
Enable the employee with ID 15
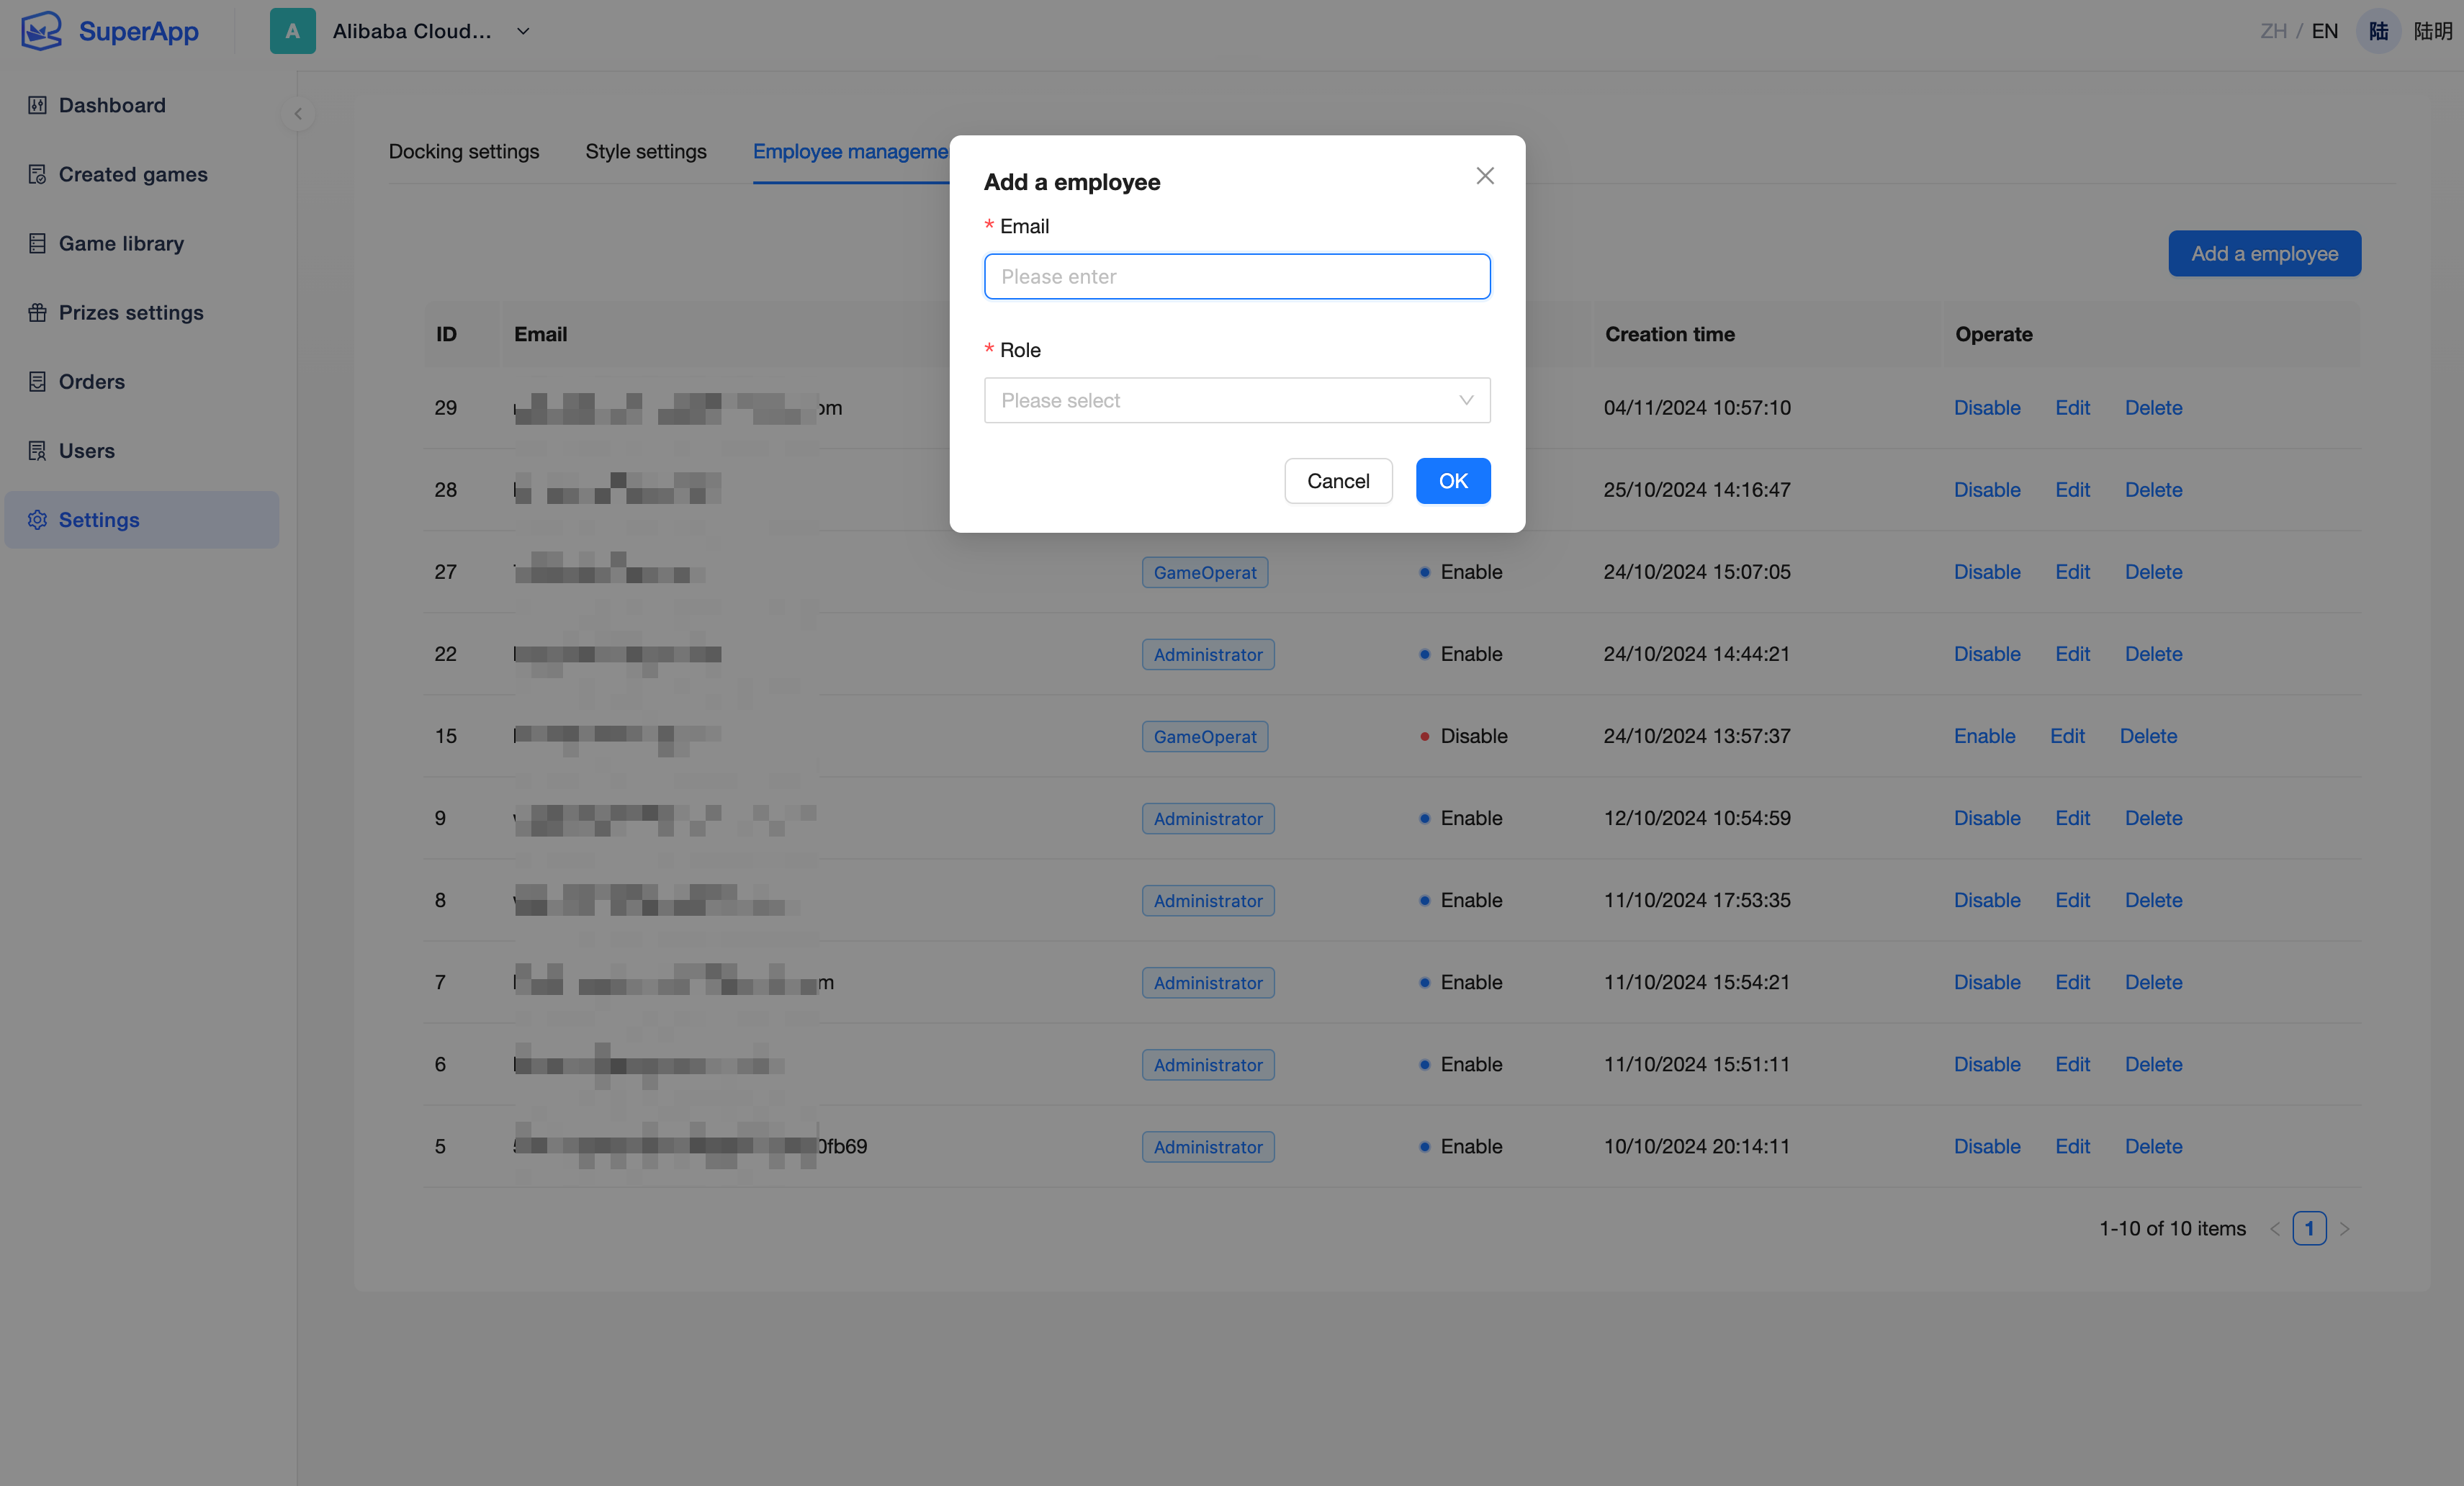click(1985, 735)
